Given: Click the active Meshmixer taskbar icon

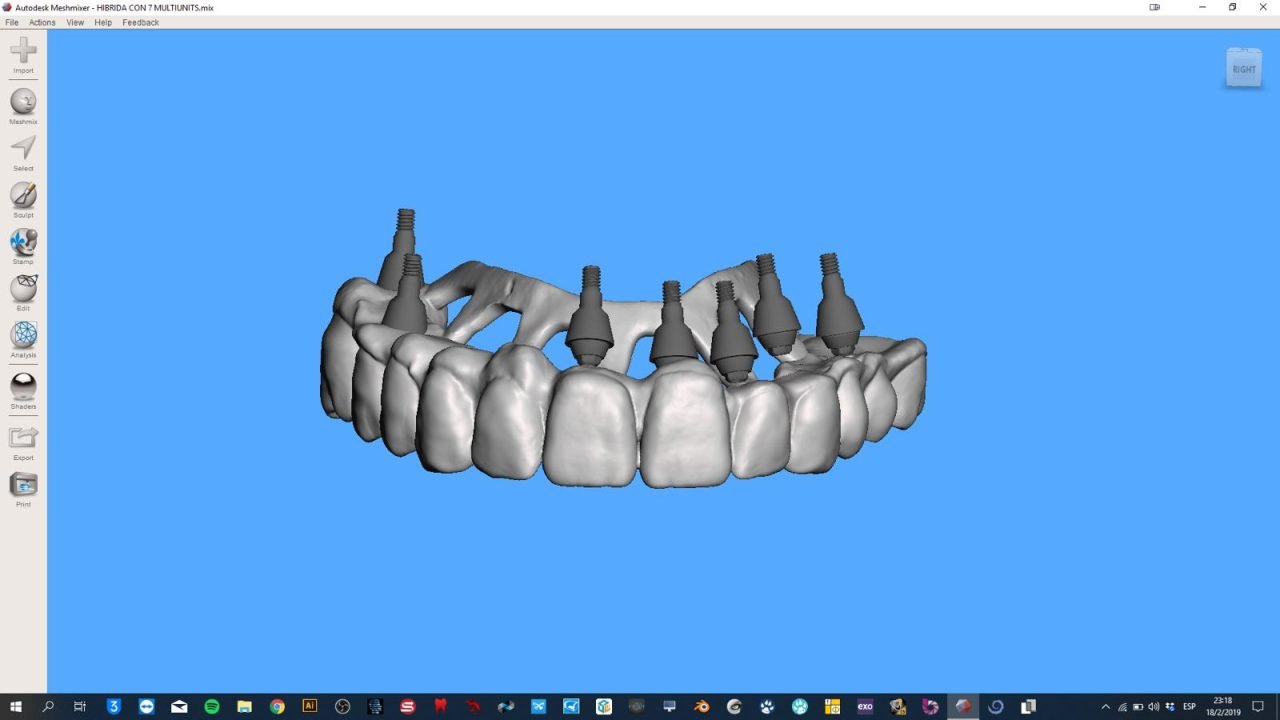Looking at the screenshot, I should (963, 706).
